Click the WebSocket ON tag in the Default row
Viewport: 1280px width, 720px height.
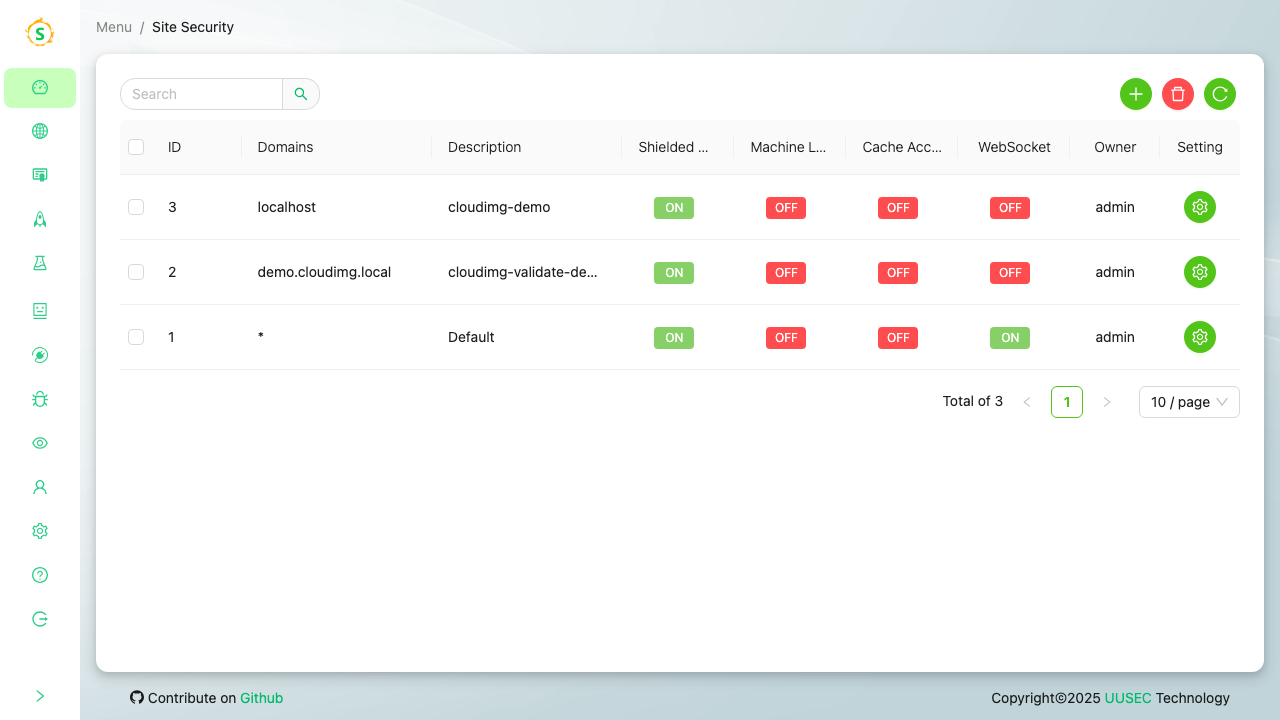(x=1010, y=337)
